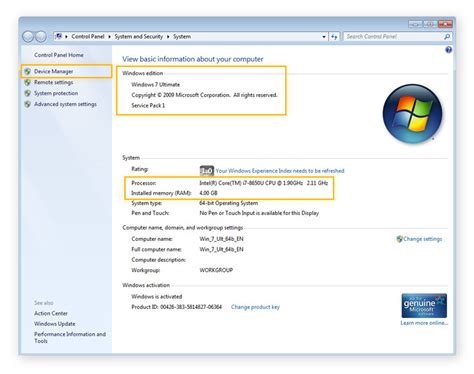Screen dimensions: 474x374
Task: Expand arrow after System and Security breadcrumb
Action: coord(168,36)
